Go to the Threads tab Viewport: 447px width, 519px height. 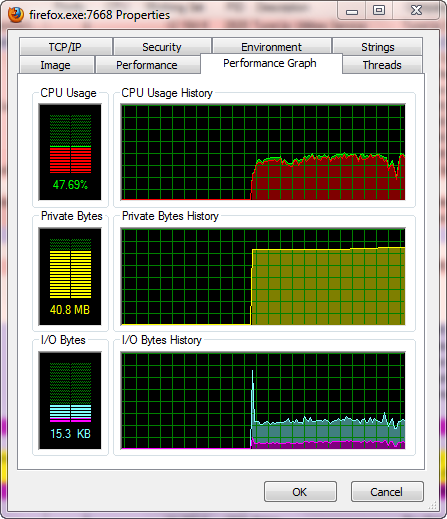coord(382,65)
